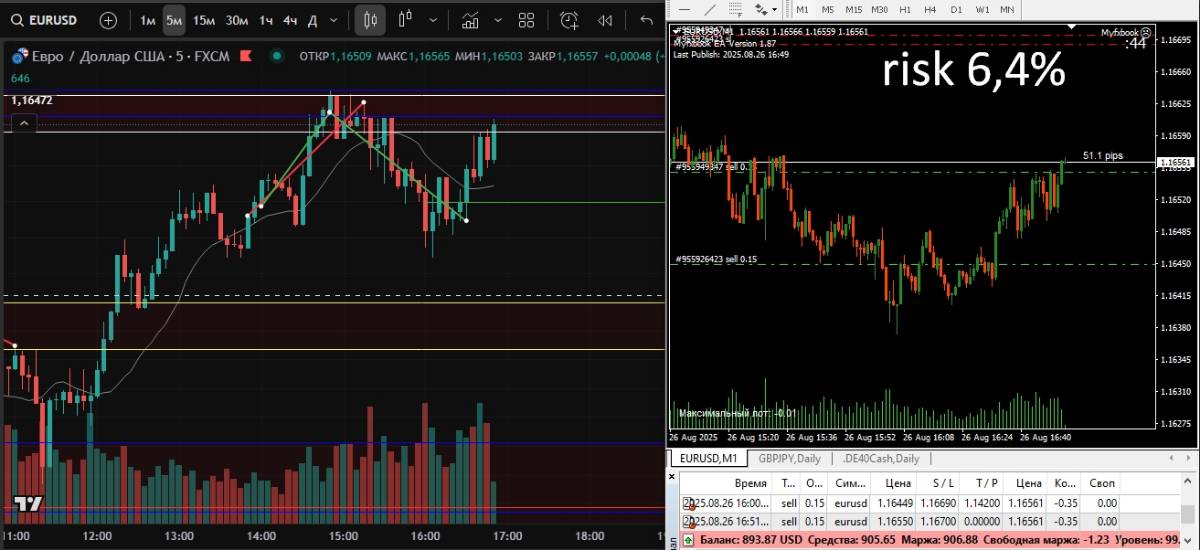Expand chart style dropdown next to bars icon
This screenshot has height=550, width=1200.
[x=433, y=20]
